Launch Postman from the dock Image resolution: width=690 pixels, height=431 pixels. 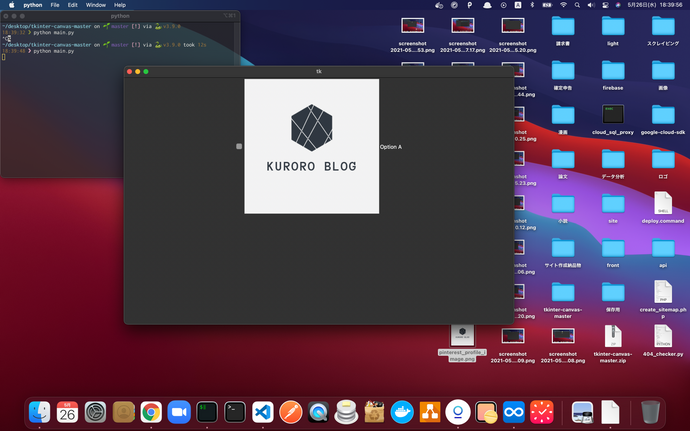coord(290,413)
